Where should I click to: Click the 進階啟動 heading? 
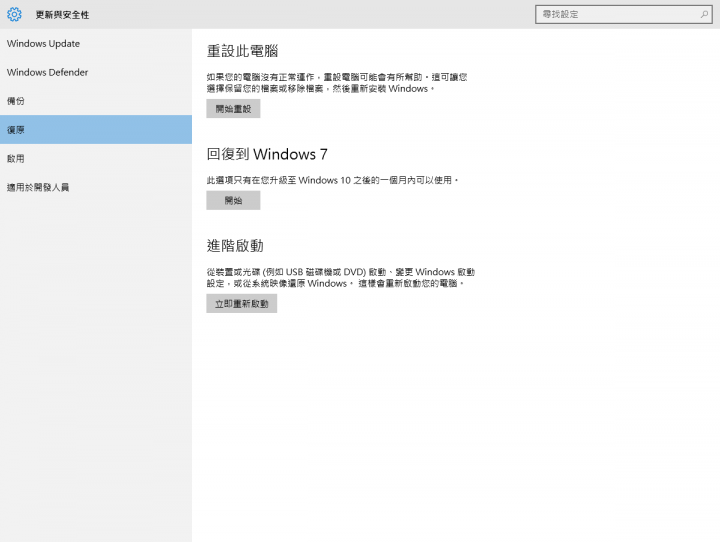[235, 246]
